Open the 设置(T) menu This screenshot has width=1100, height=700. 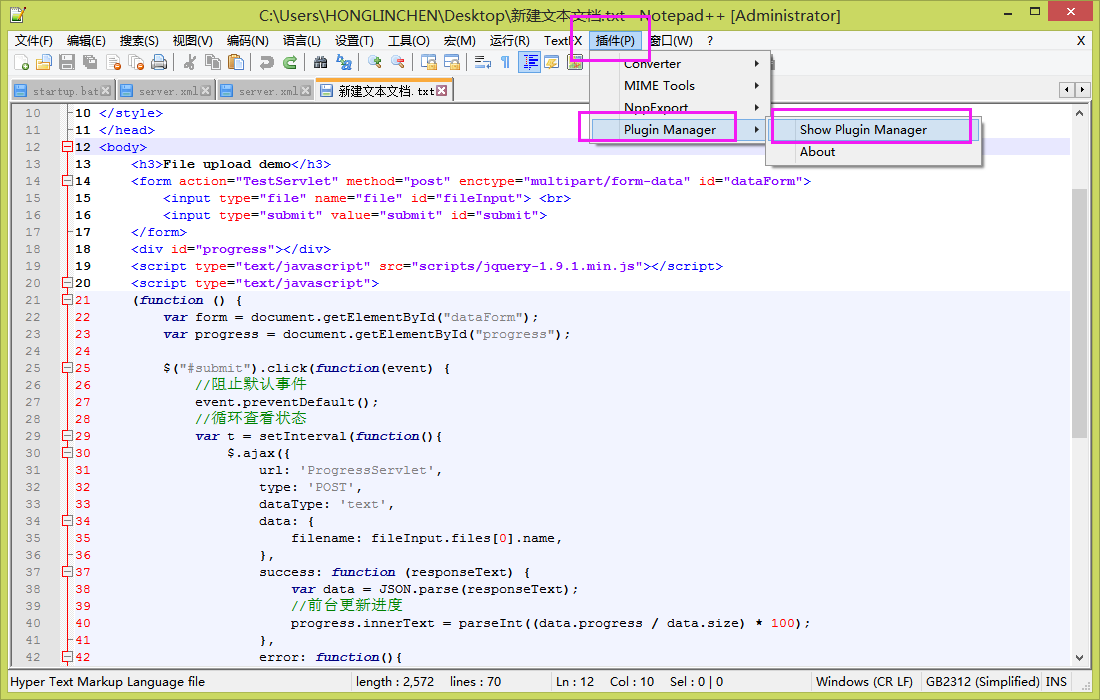pyautogui.click(x=354, y=41)
